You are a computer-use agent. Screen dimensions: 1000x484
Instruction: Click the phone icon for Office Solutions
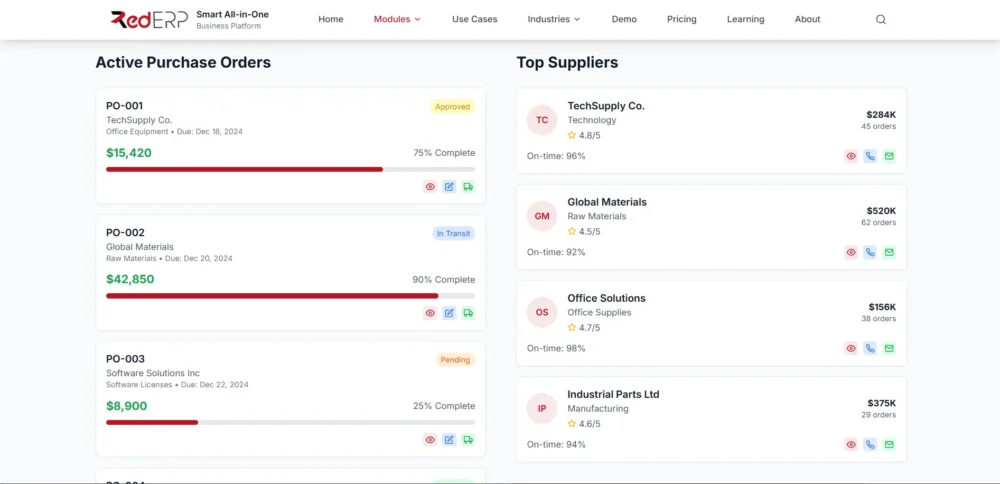(870, 348)
